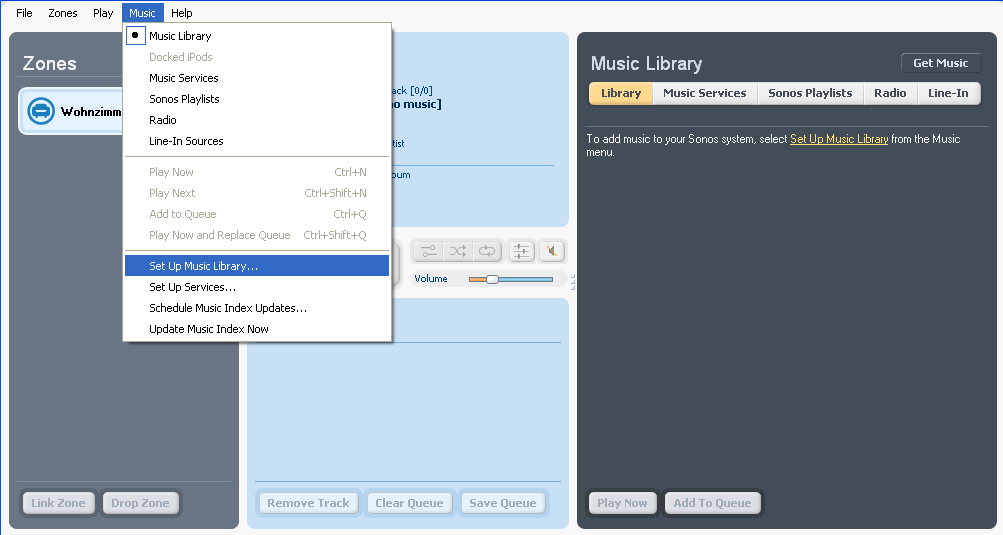The image size is (1003, 535).
Task: Toggle the repeat icon button
Action: [x=487, y=252]
